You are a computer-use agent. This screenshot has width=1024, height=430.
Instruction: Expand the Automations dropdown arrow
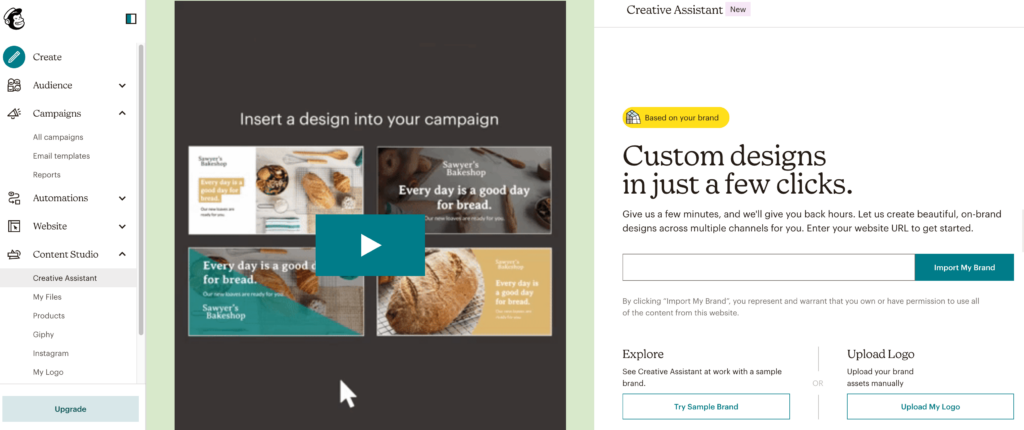pyautogui.click(x=122, y=198)
